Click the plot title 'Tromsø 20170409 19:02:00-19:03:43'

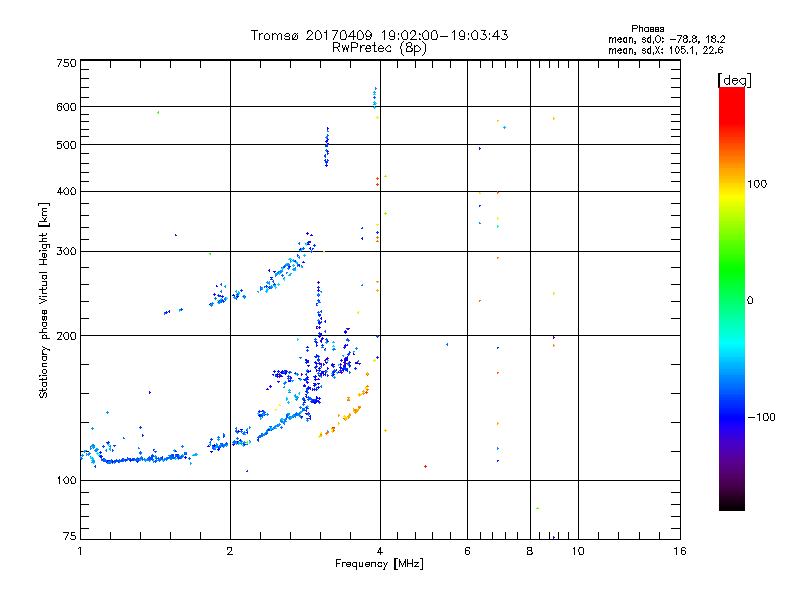[x=379, y=35]
